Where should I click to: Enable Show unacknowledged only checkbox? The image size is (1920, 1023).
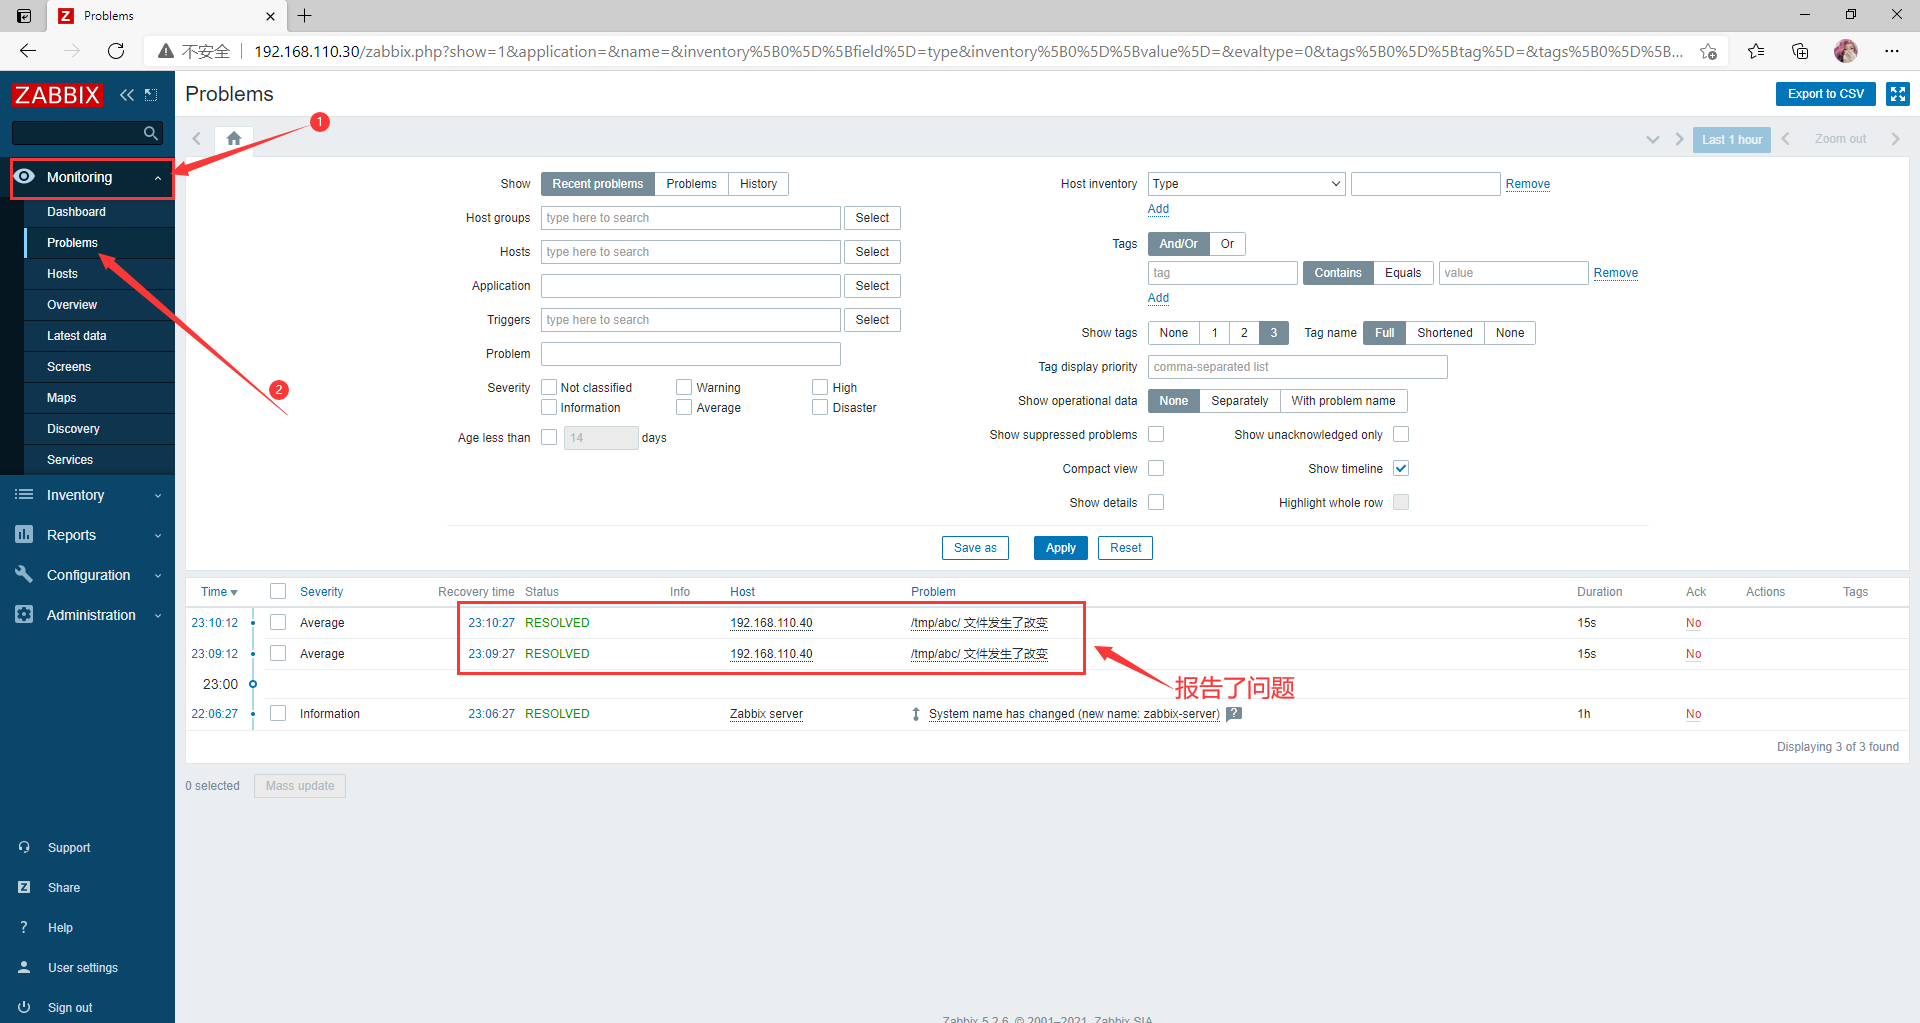click(x=1401, y=434)
